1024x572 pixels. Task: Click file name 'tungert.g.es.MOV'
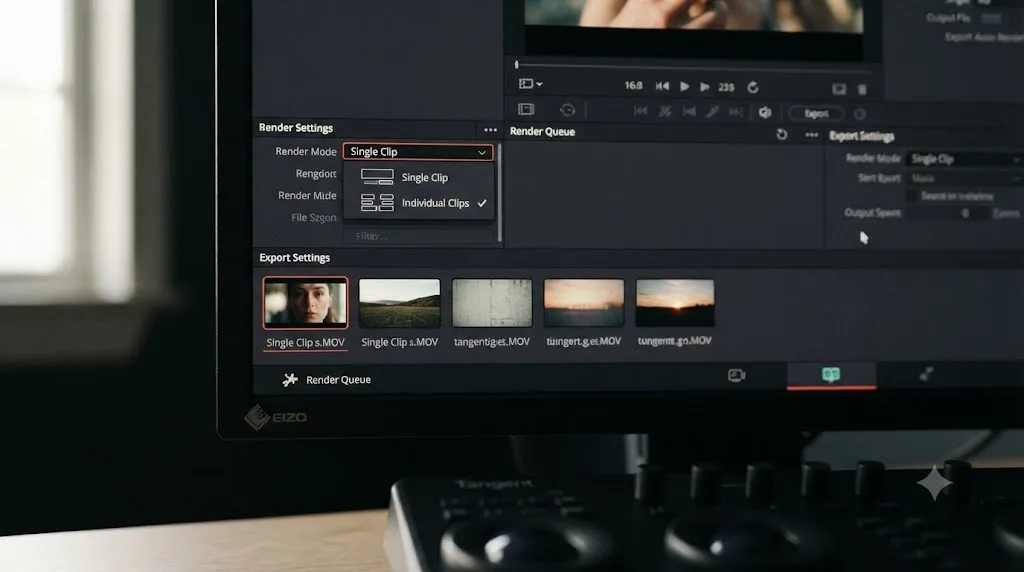pos(584,341)
